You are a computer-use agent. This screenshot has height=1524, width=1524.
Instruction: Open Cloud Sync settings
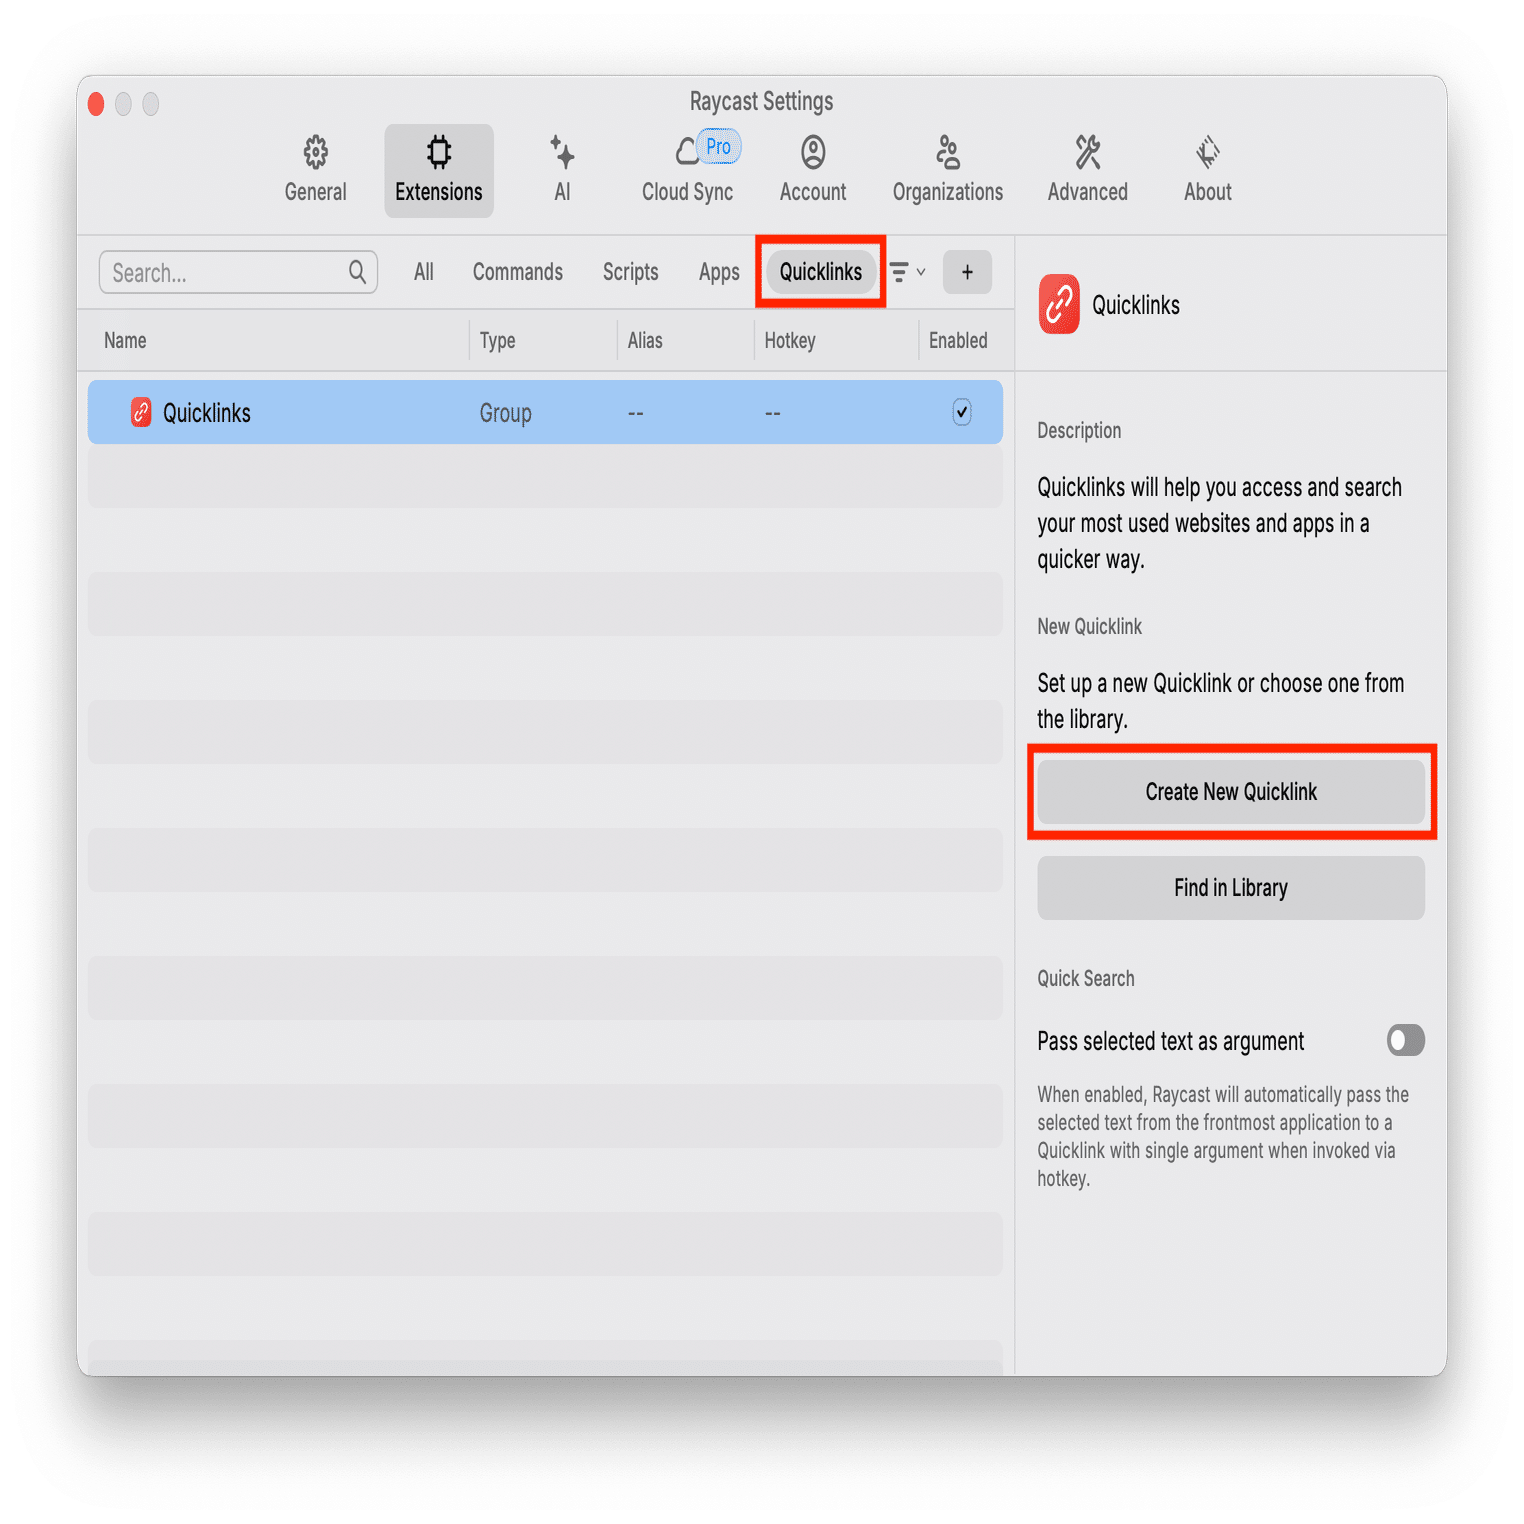687,170
